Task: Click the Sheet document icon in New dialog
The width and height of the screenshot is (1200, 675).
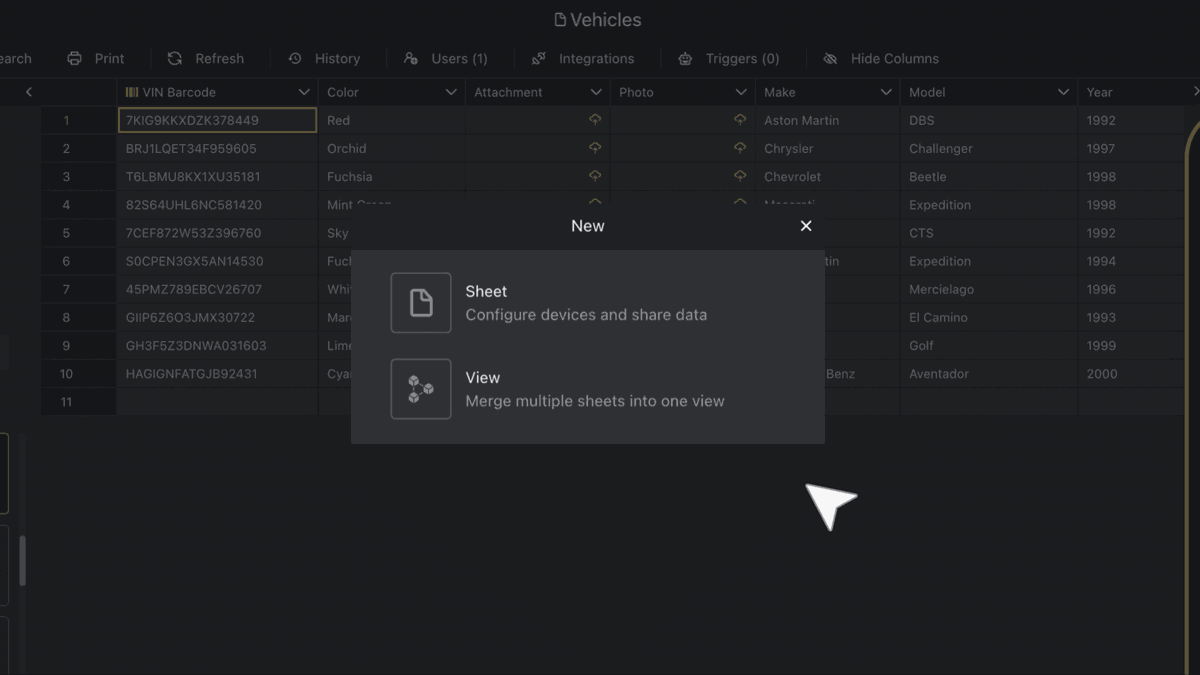Action: (420, 302)
